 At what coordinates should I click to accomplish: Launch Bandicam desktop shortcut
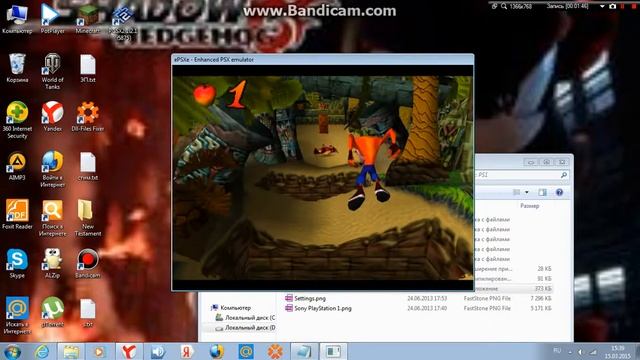click(x=88, y=263)
